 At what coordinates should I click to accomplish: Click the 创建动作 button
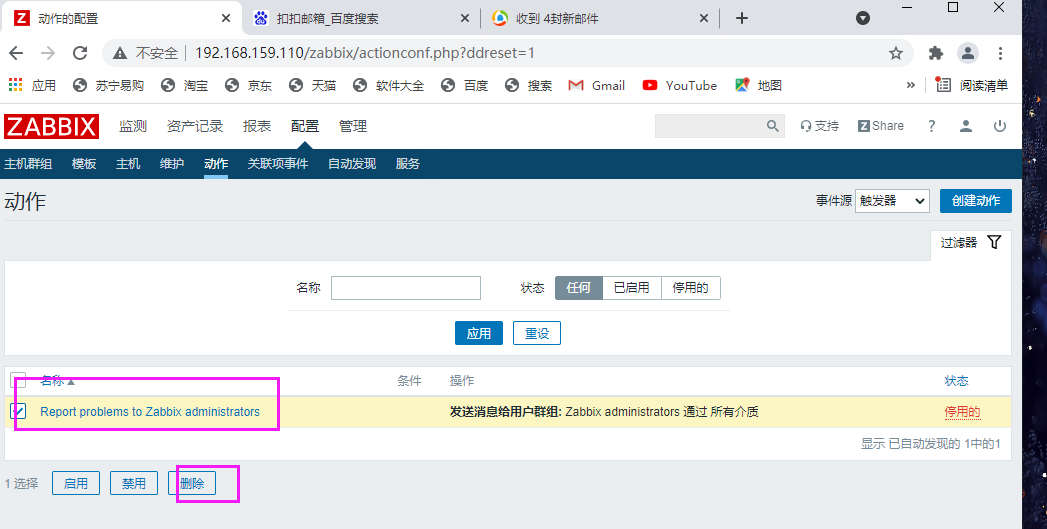pyautogui.click(x=976, y=201)
